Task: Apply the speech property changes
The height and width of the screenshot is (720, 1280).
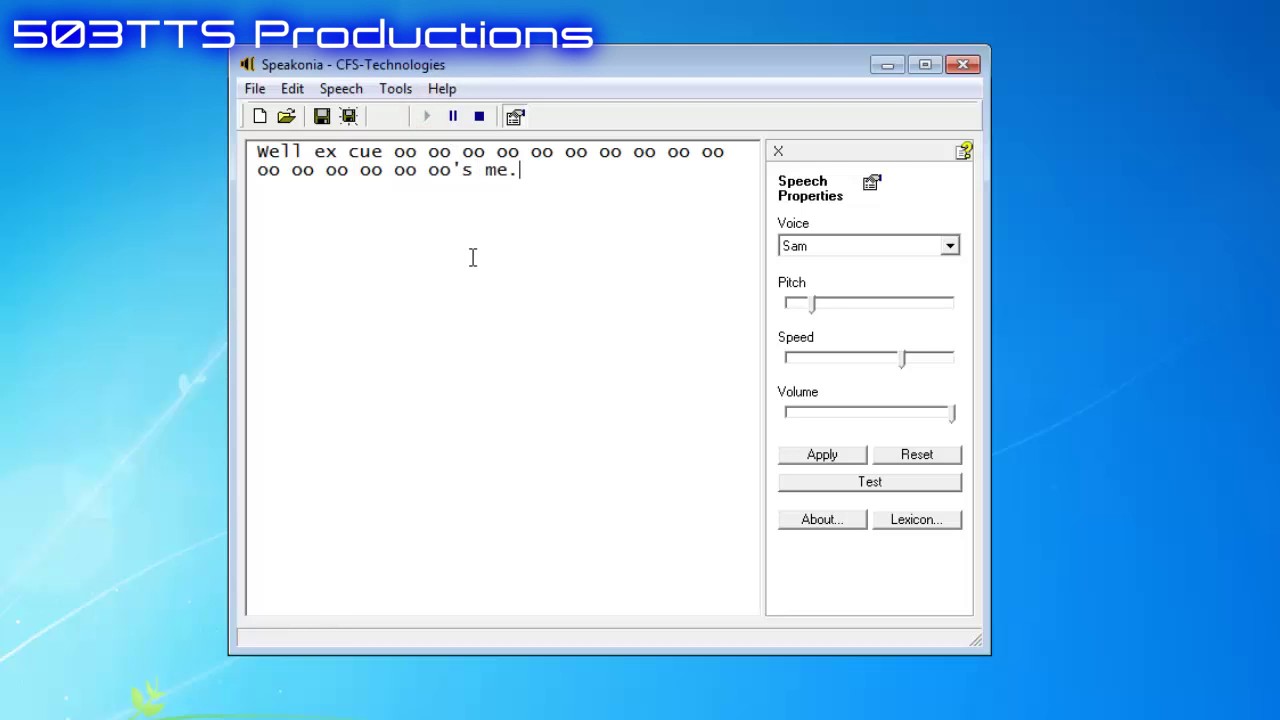Action: point(822,455)
